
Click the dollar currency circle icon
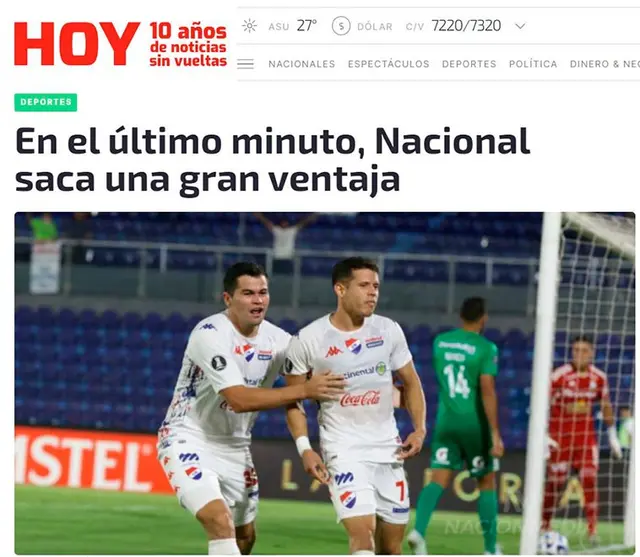coord(341,26)
